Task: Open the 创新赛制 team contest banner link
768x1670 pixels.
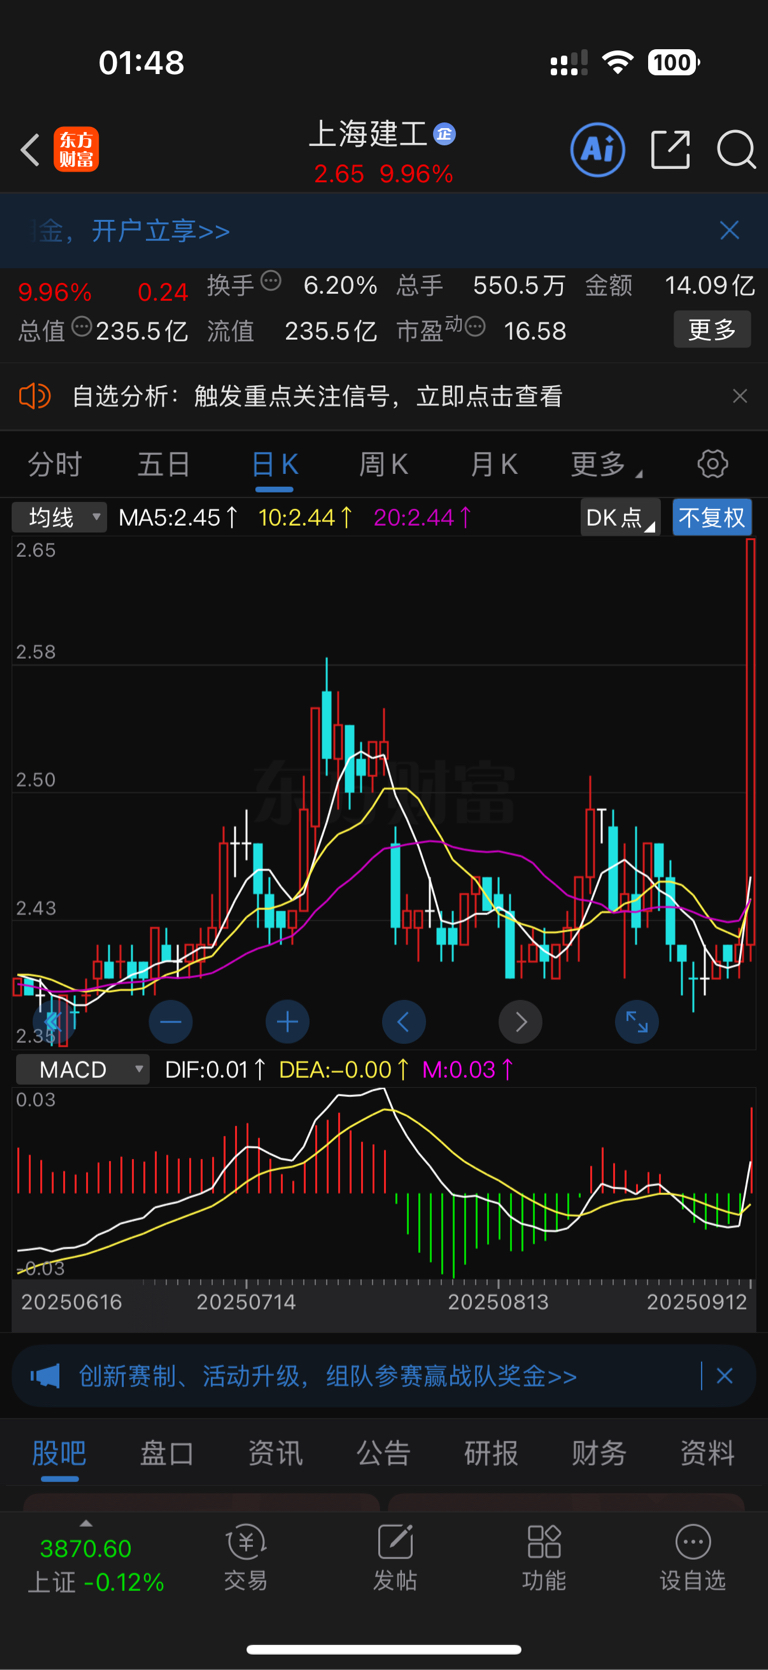Action: tap(328, 1376)
